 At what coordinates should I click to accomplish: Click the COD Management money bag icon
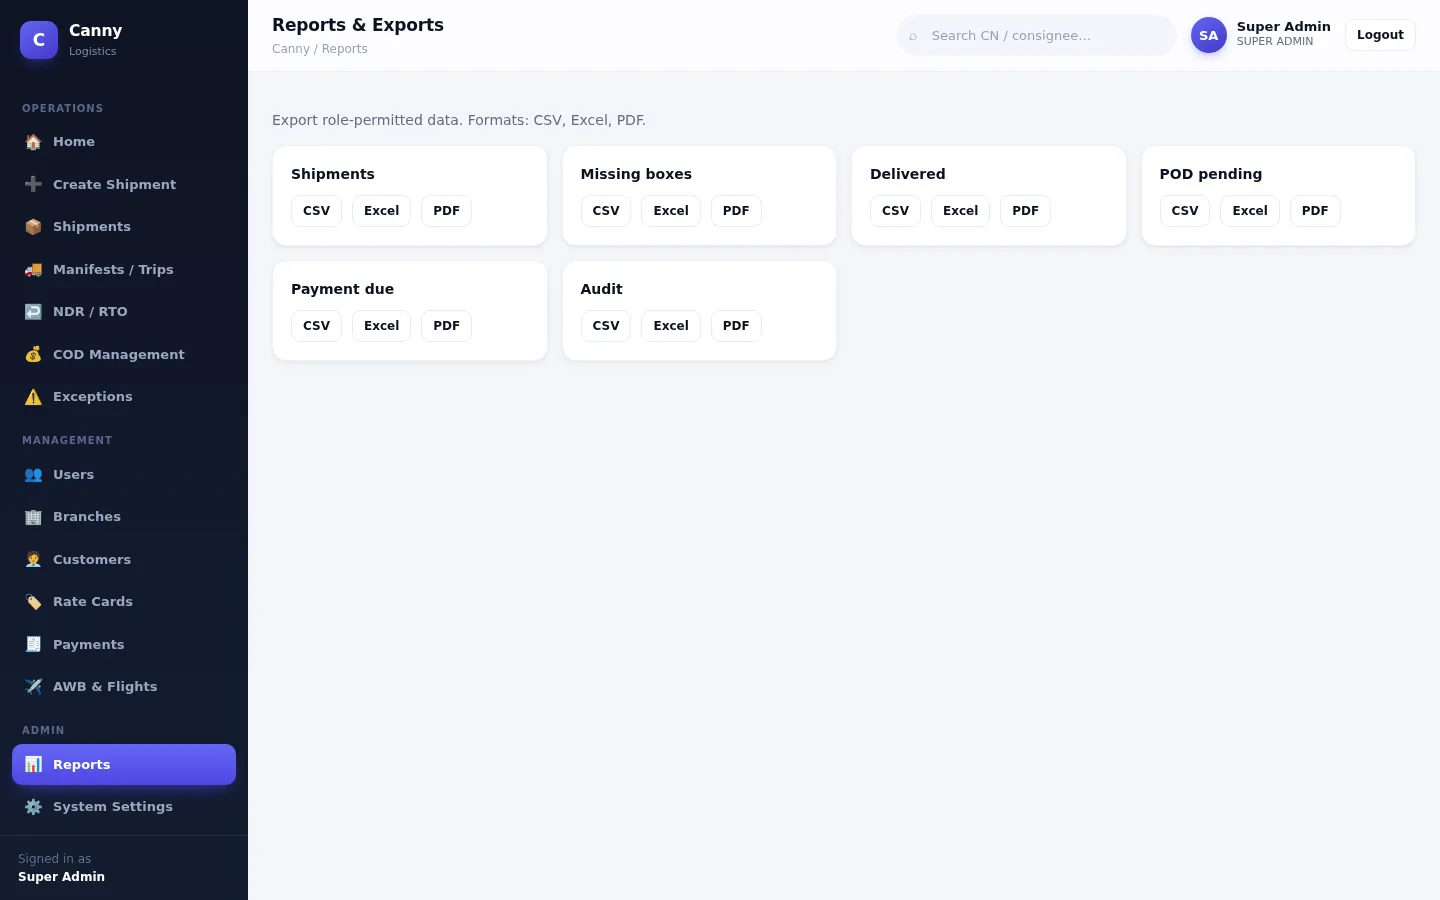[x=33, y=354]
